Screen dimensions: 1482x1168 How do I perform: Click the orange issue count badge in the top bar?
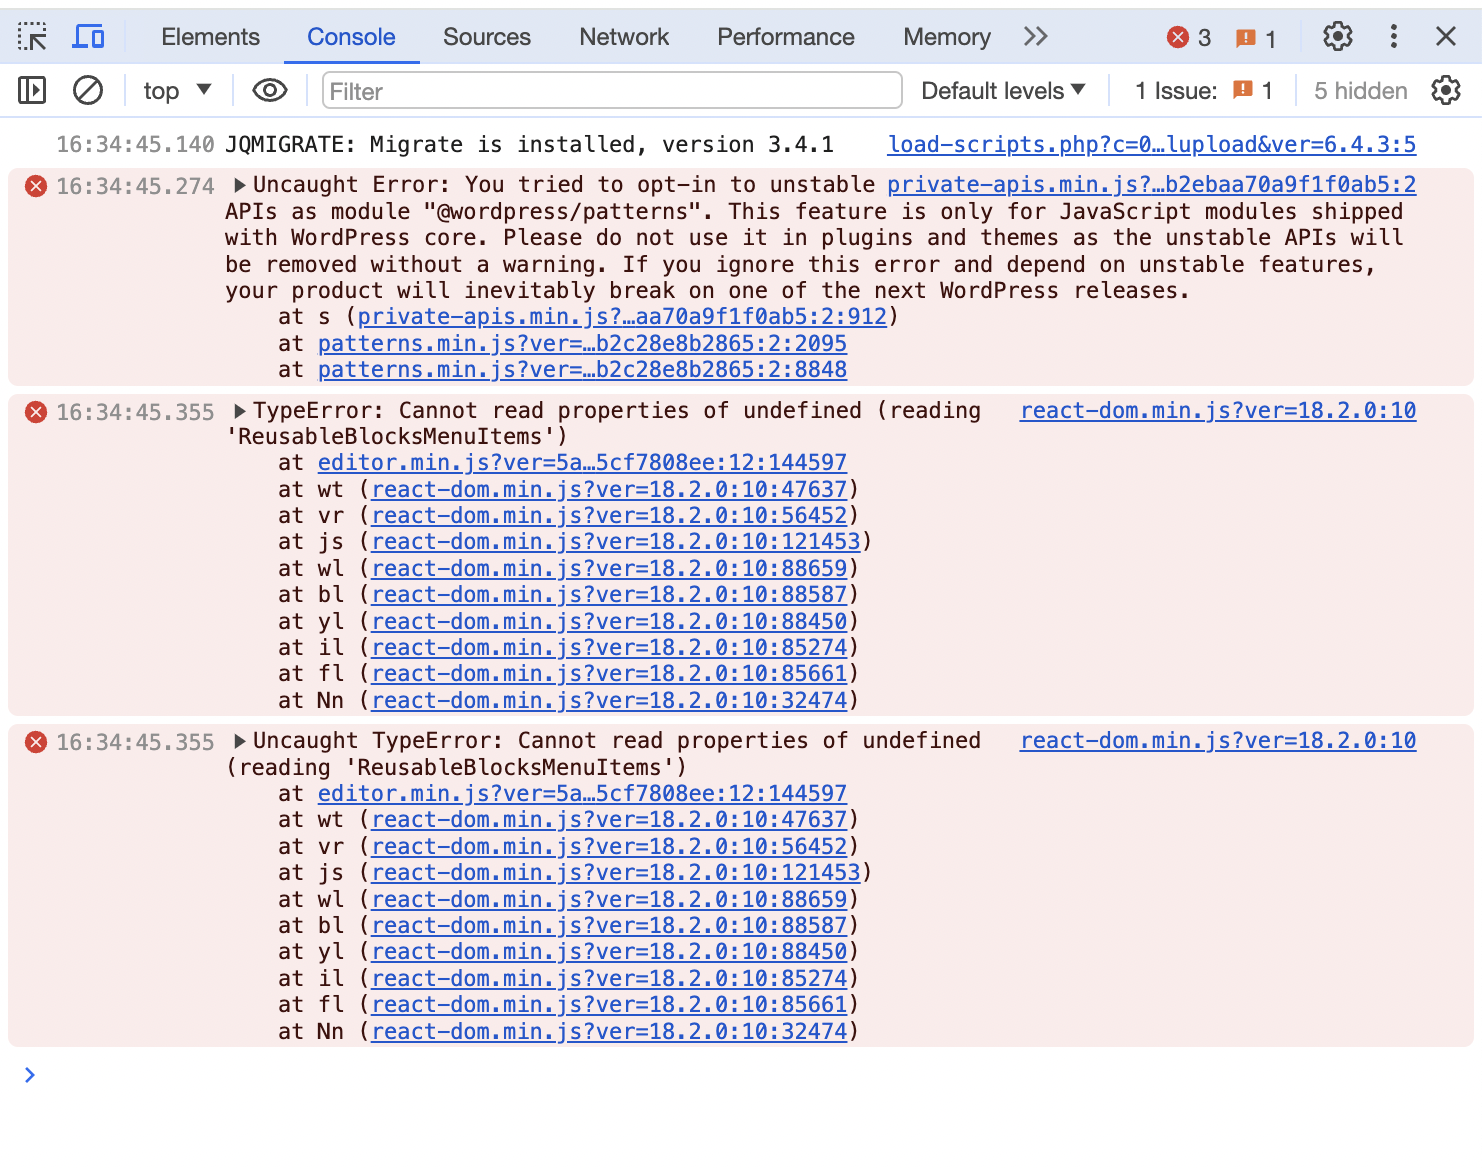pyautogui.click(x=1255, y=38)
